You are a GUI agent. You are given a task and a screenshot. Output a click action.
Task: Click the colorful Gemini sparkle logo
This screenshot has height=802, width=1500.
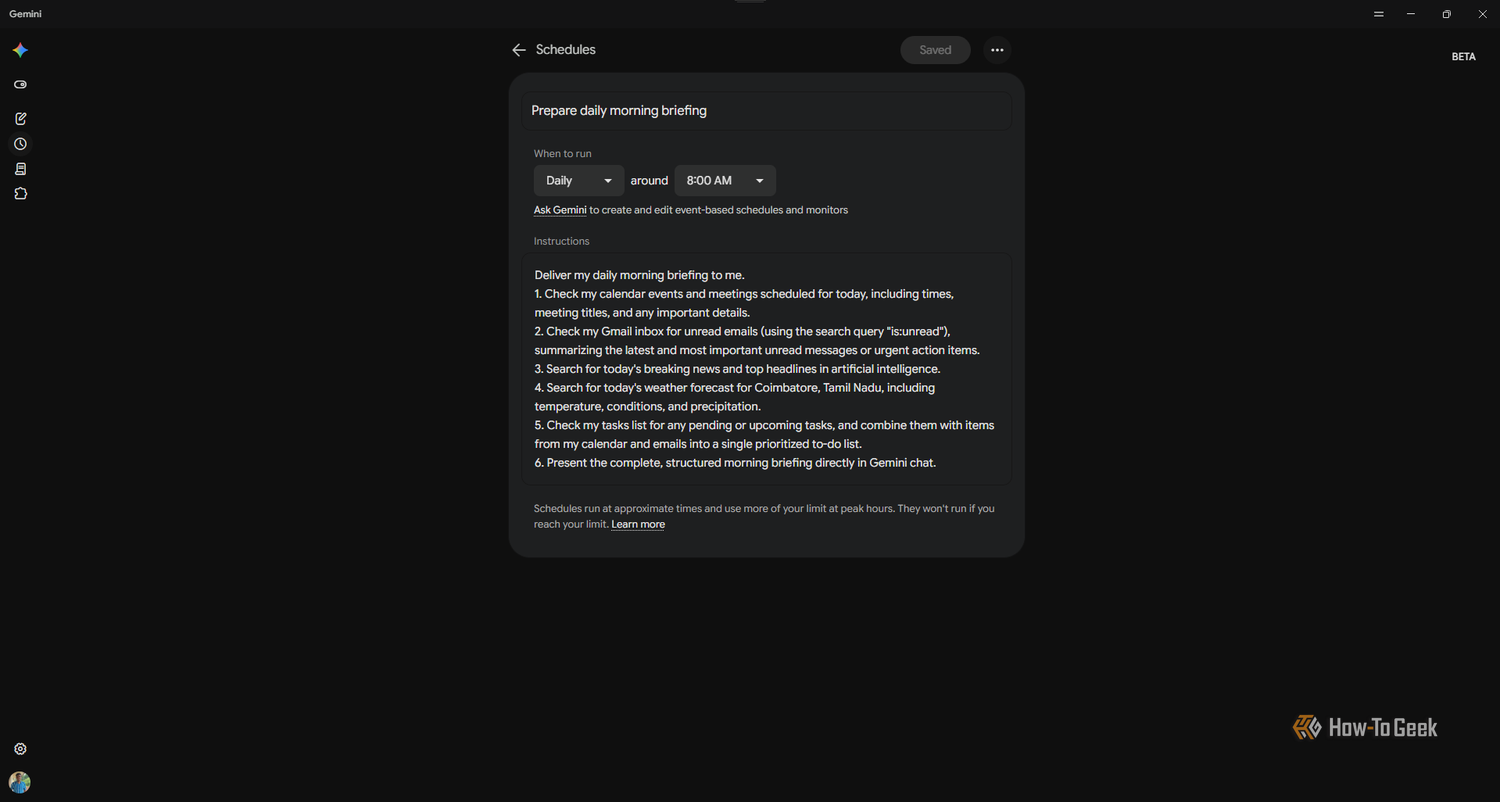pos(20,50)
